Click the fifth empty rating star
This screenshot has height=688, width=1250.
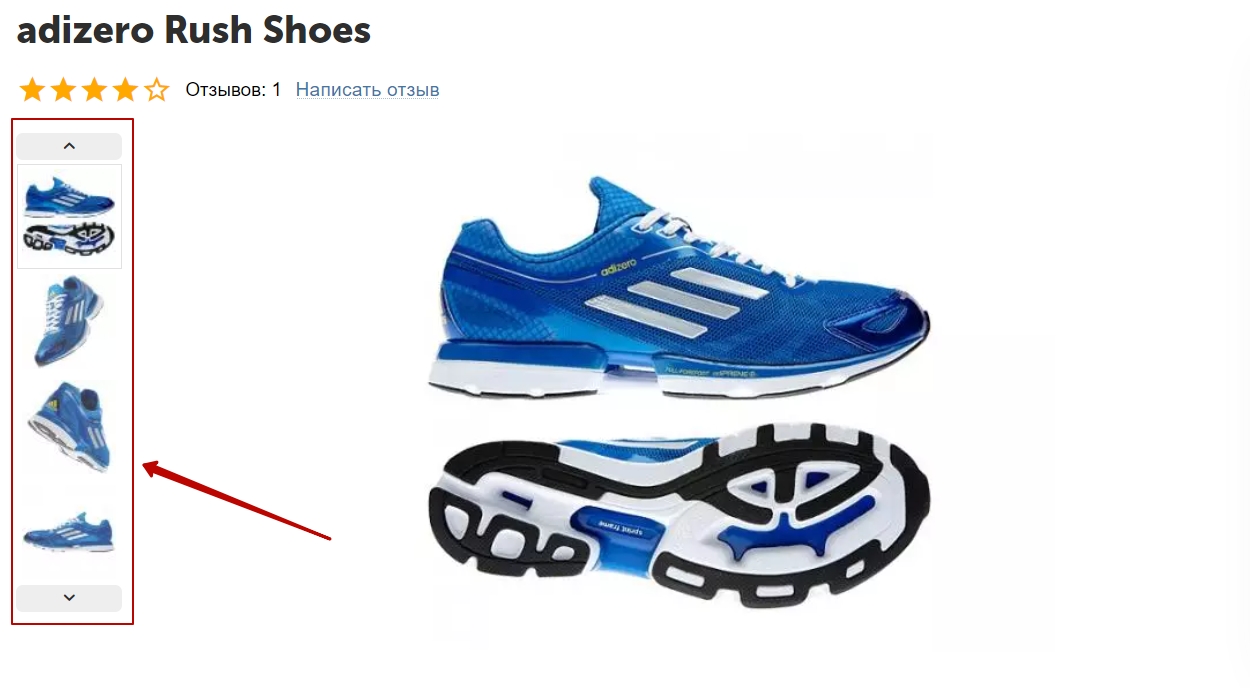(x=156, y=90)
